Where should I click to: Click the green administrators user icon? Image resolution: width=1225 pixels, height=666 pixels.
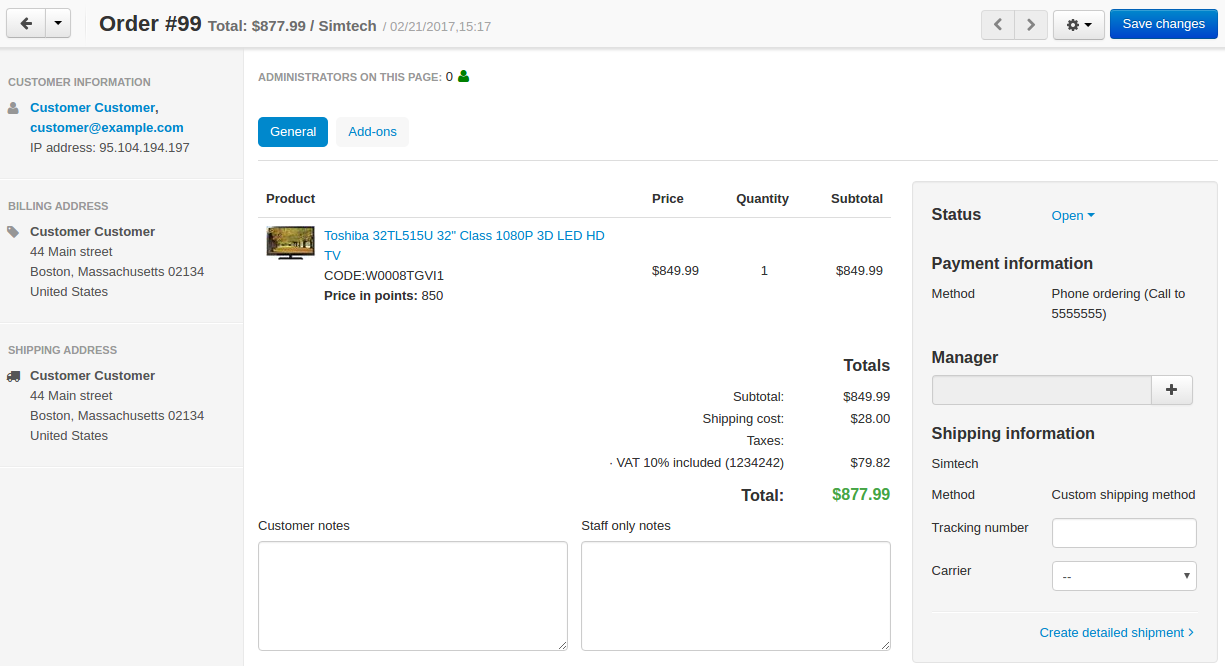463,76
